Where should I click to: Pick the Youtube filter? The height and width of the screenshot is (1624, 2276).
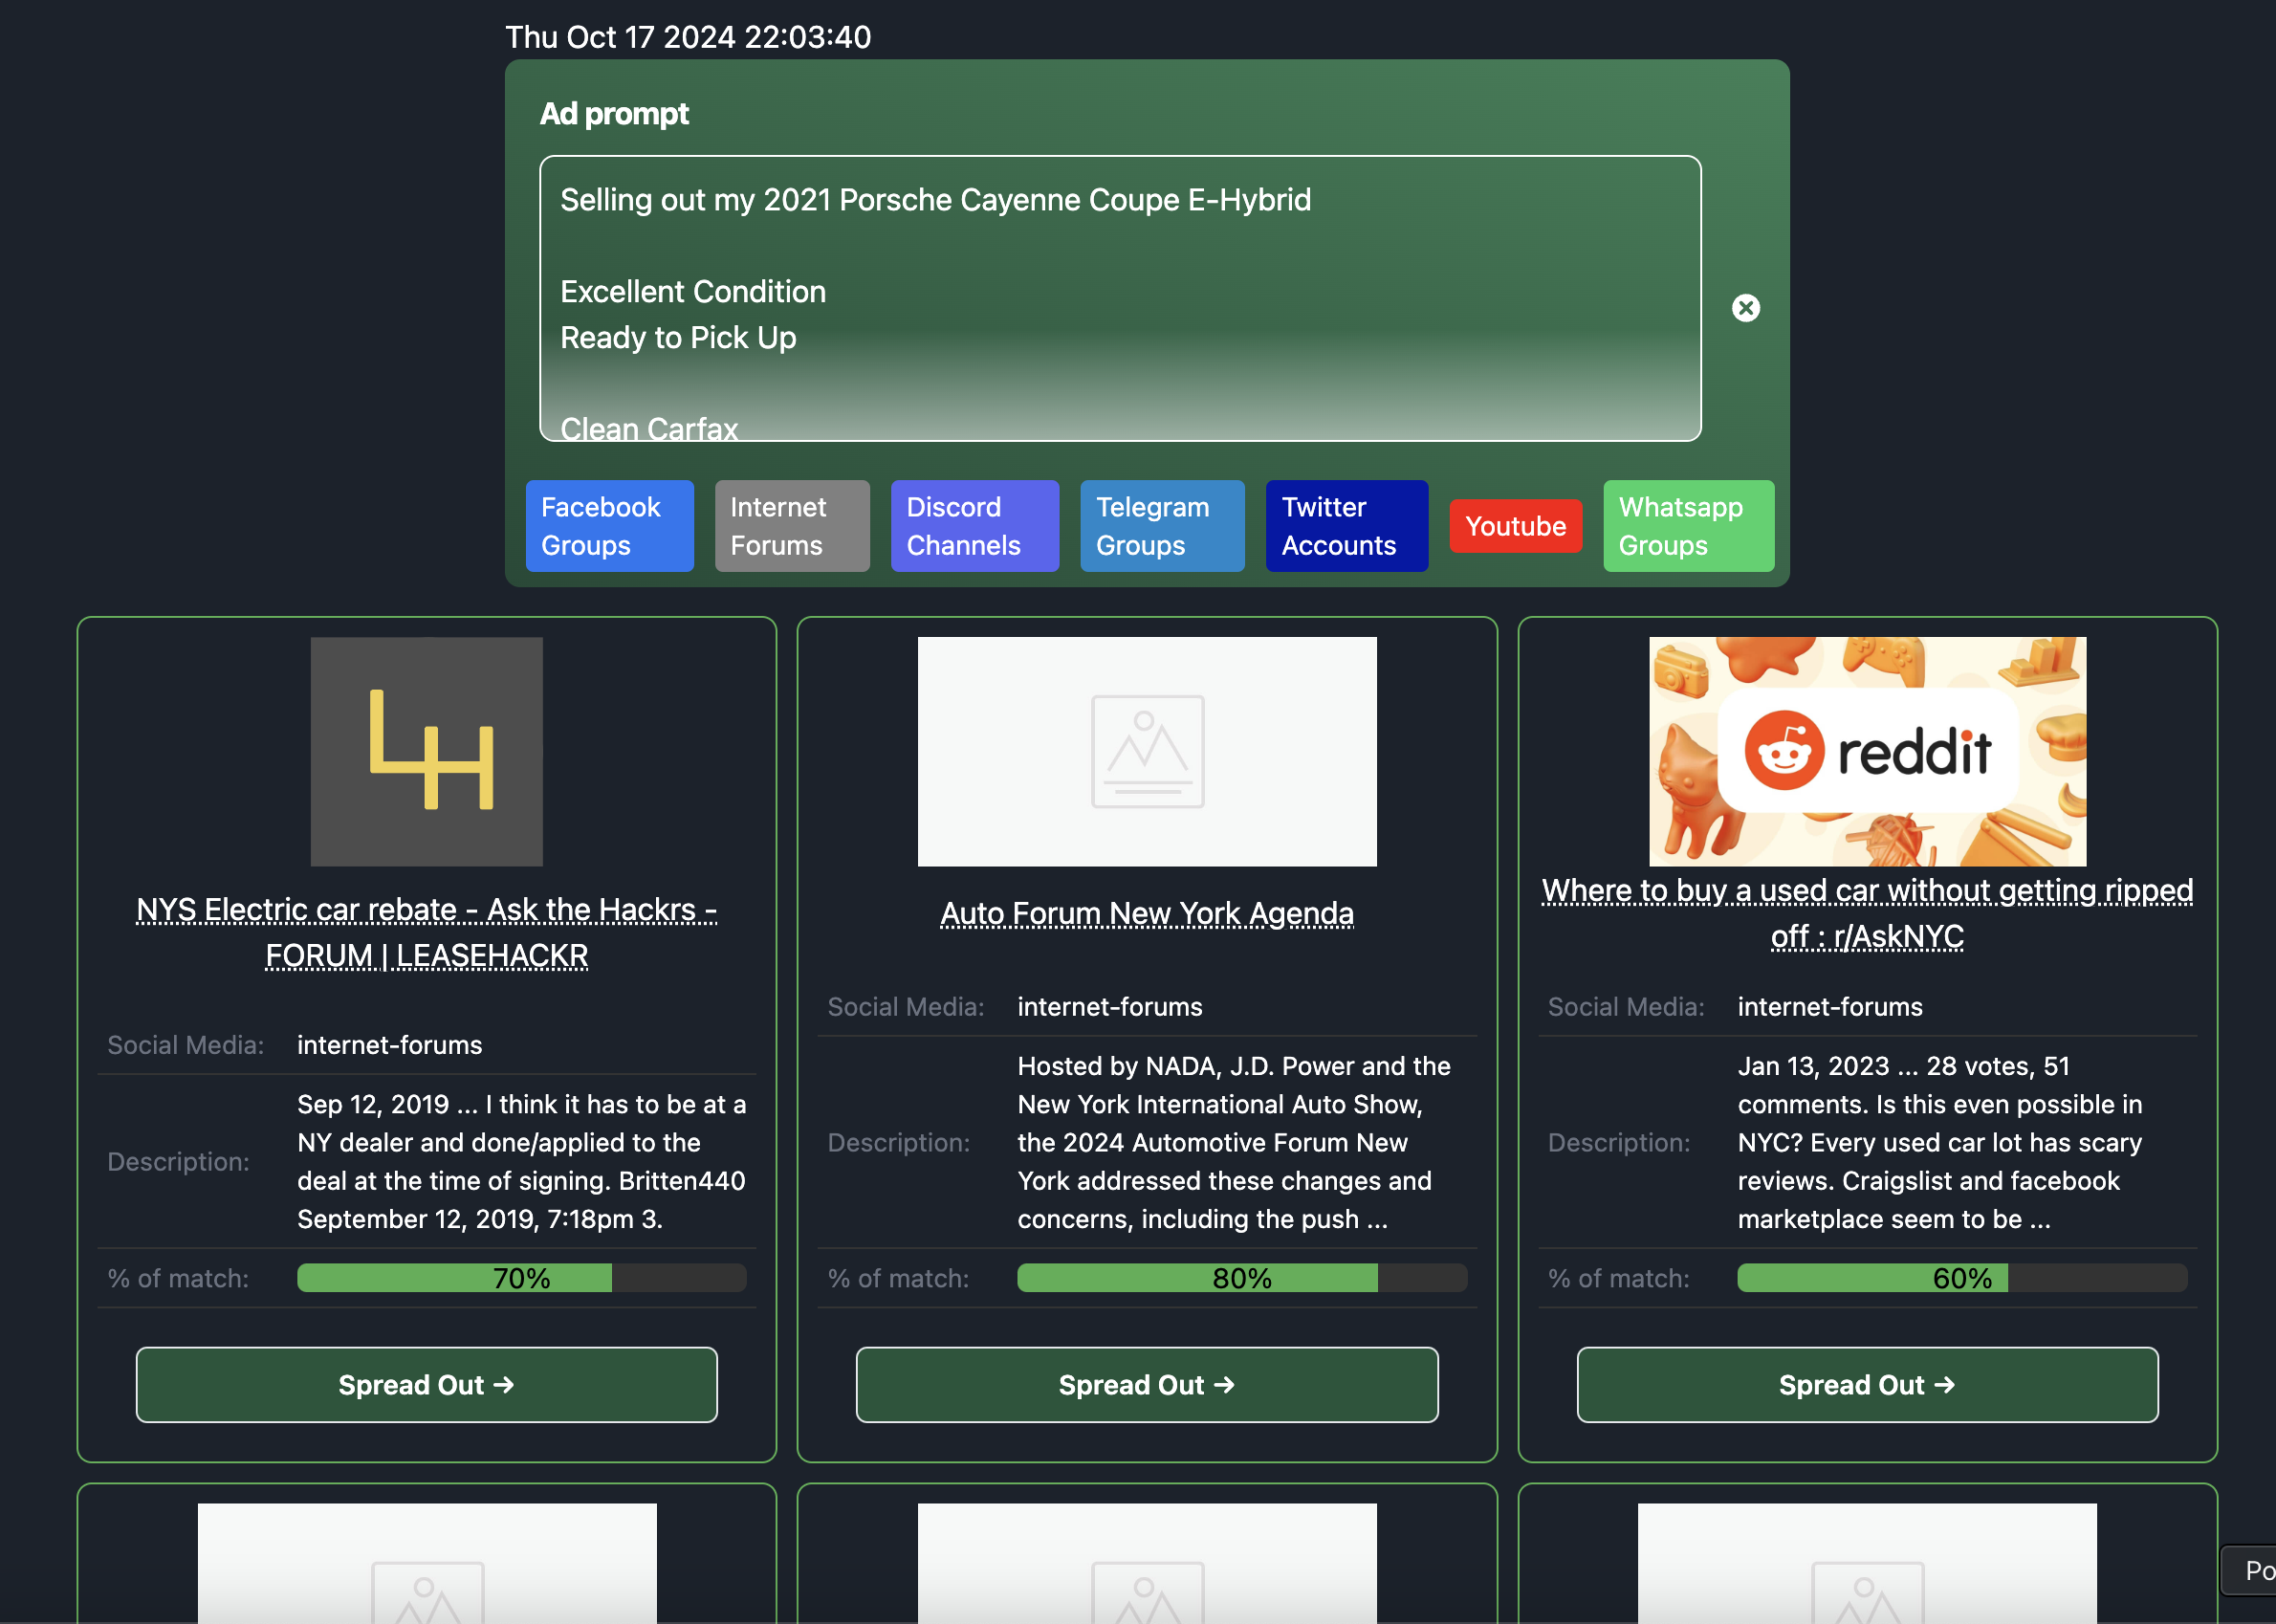click(x=1515, y=526)
